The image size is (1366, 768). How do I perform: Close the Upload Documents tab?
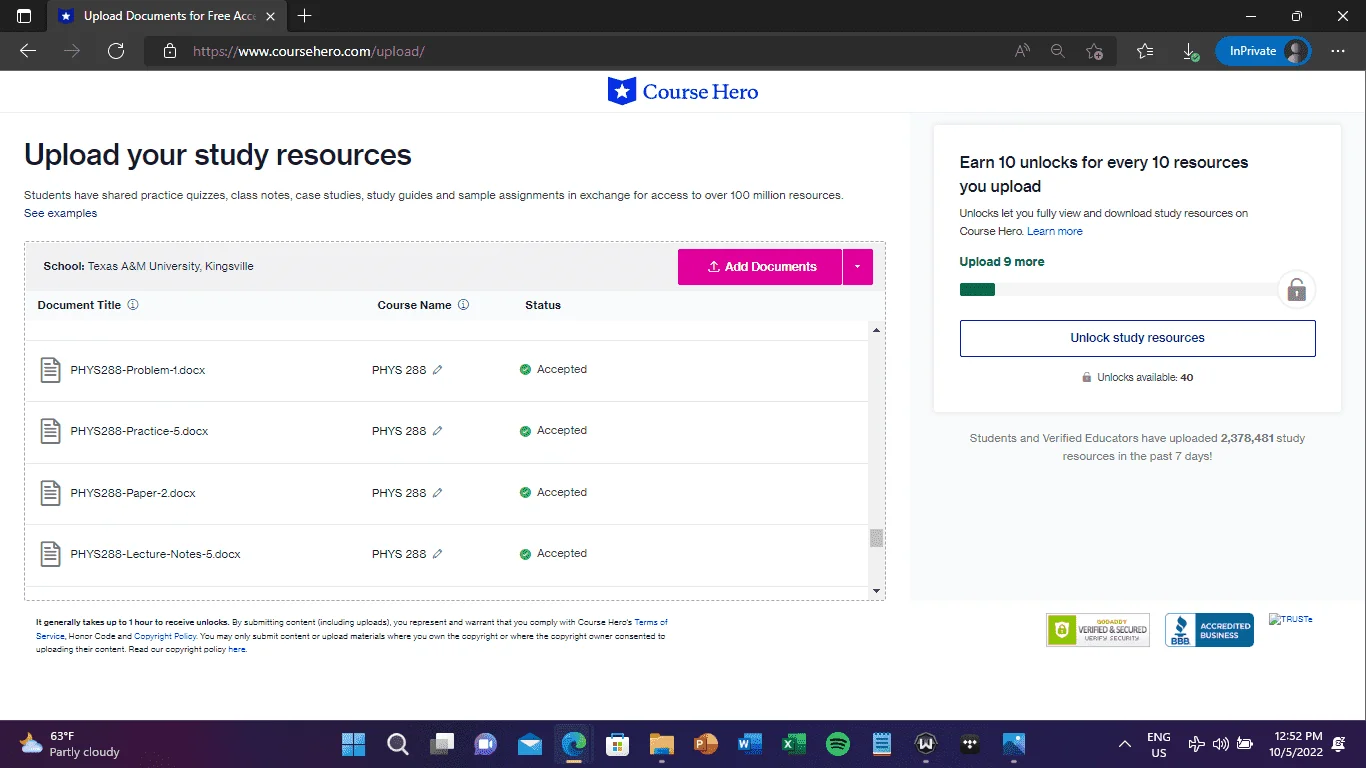tap(270, 16)
